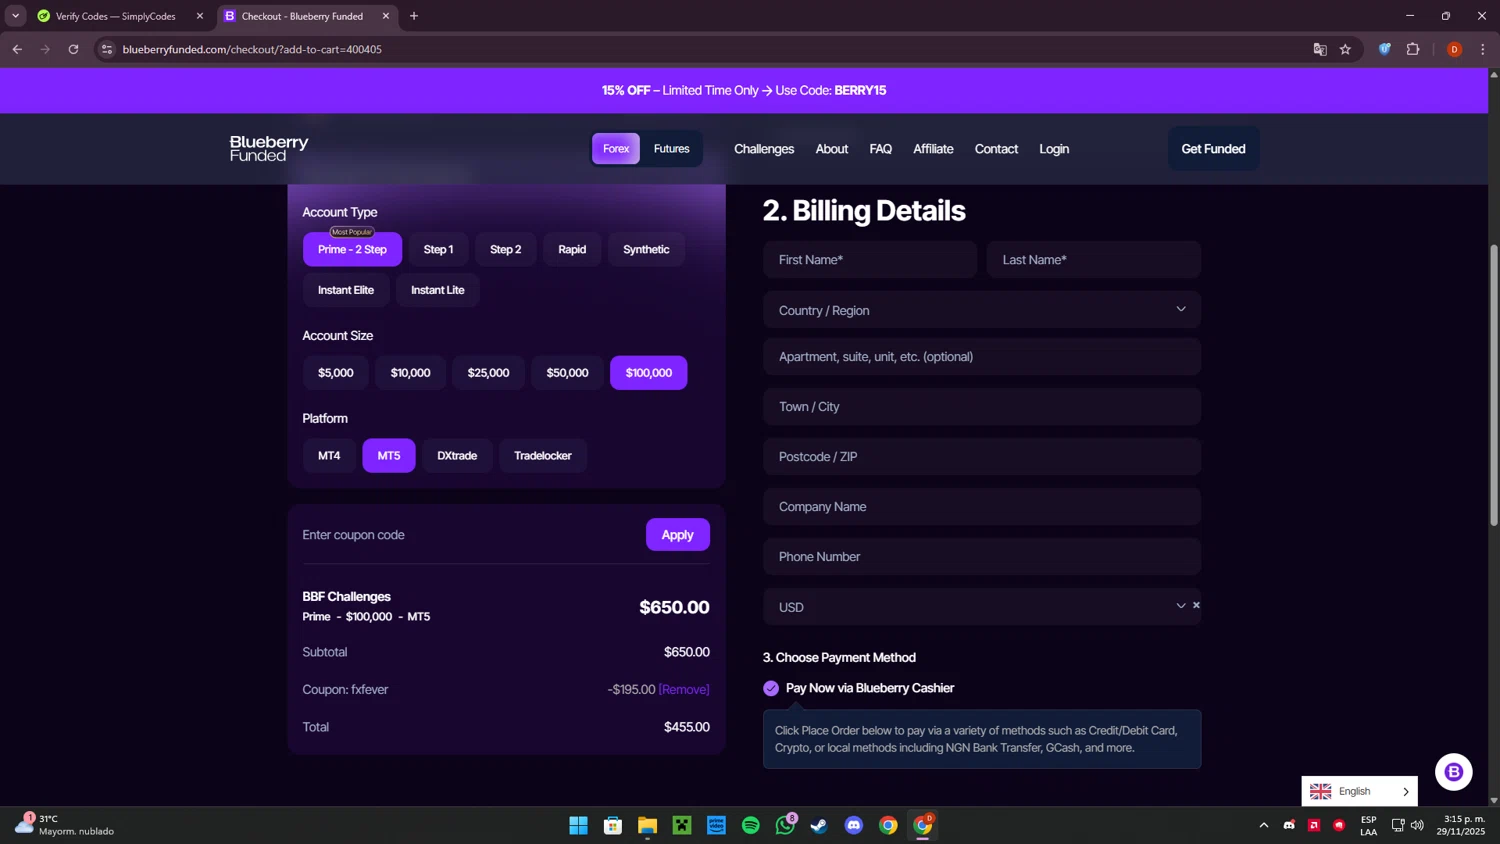Choose the $100,000 account size
Screen dimensions: 1500x844
[x=649, y=373]
